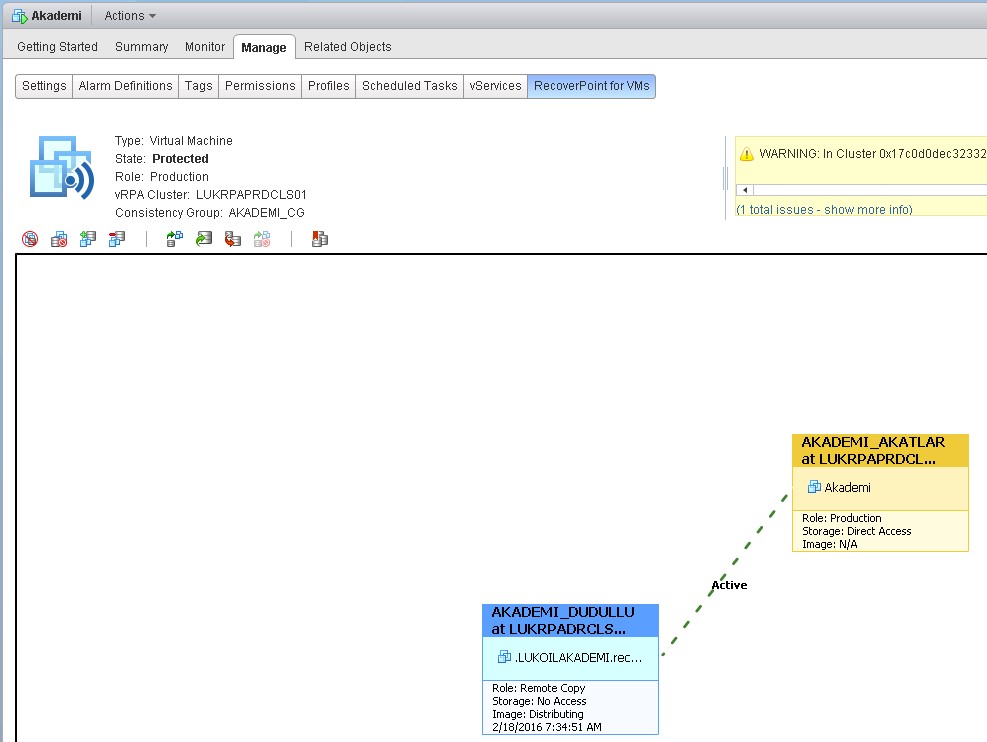Click the Akademi title label
Viewport: 987px width, 742px height.
(57, 16)
